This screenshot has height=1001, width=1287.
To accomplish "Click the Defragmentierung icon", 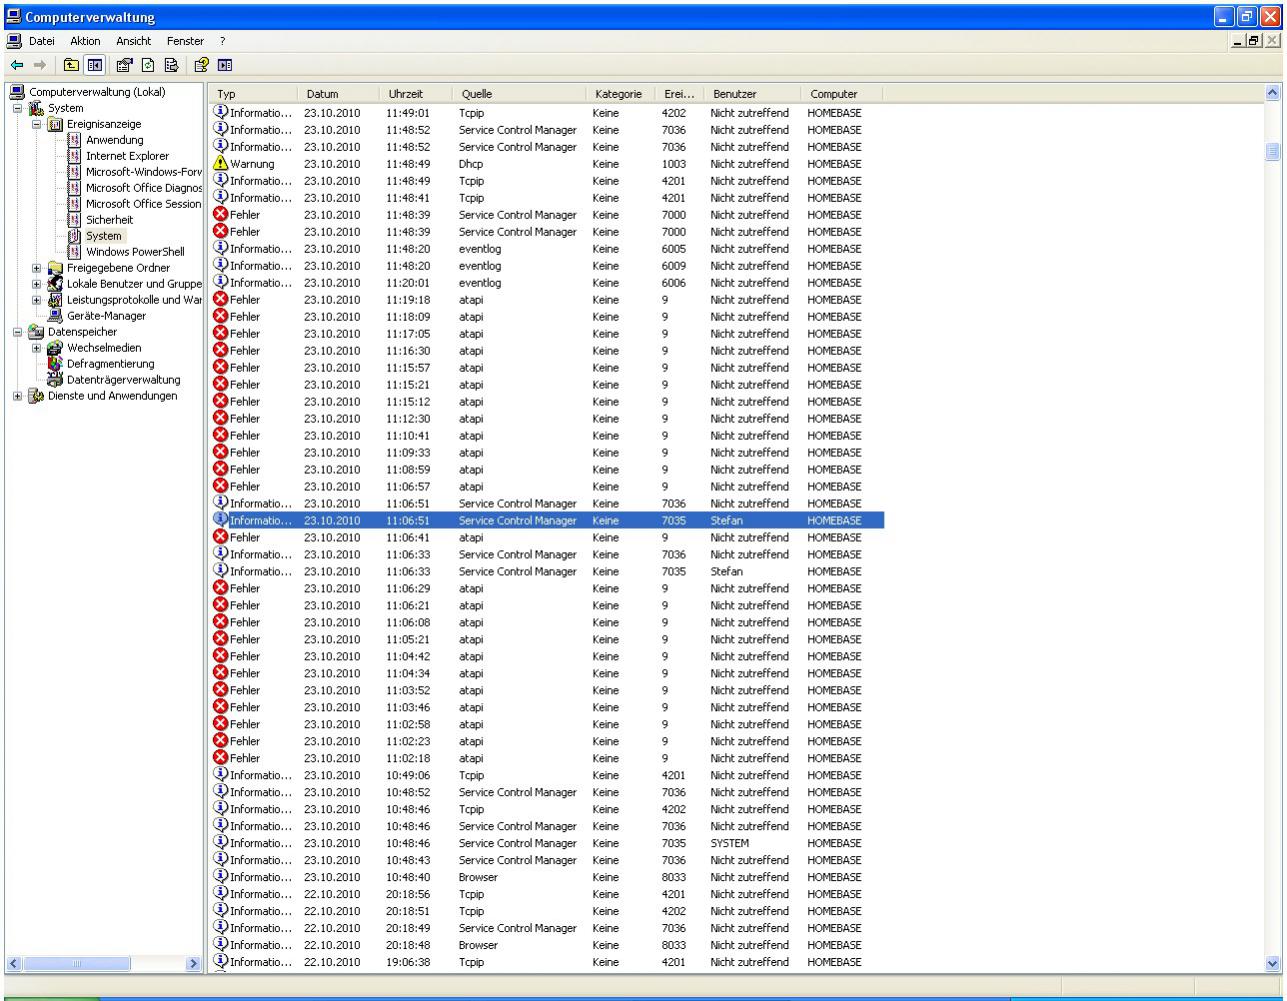I will 56,364.
